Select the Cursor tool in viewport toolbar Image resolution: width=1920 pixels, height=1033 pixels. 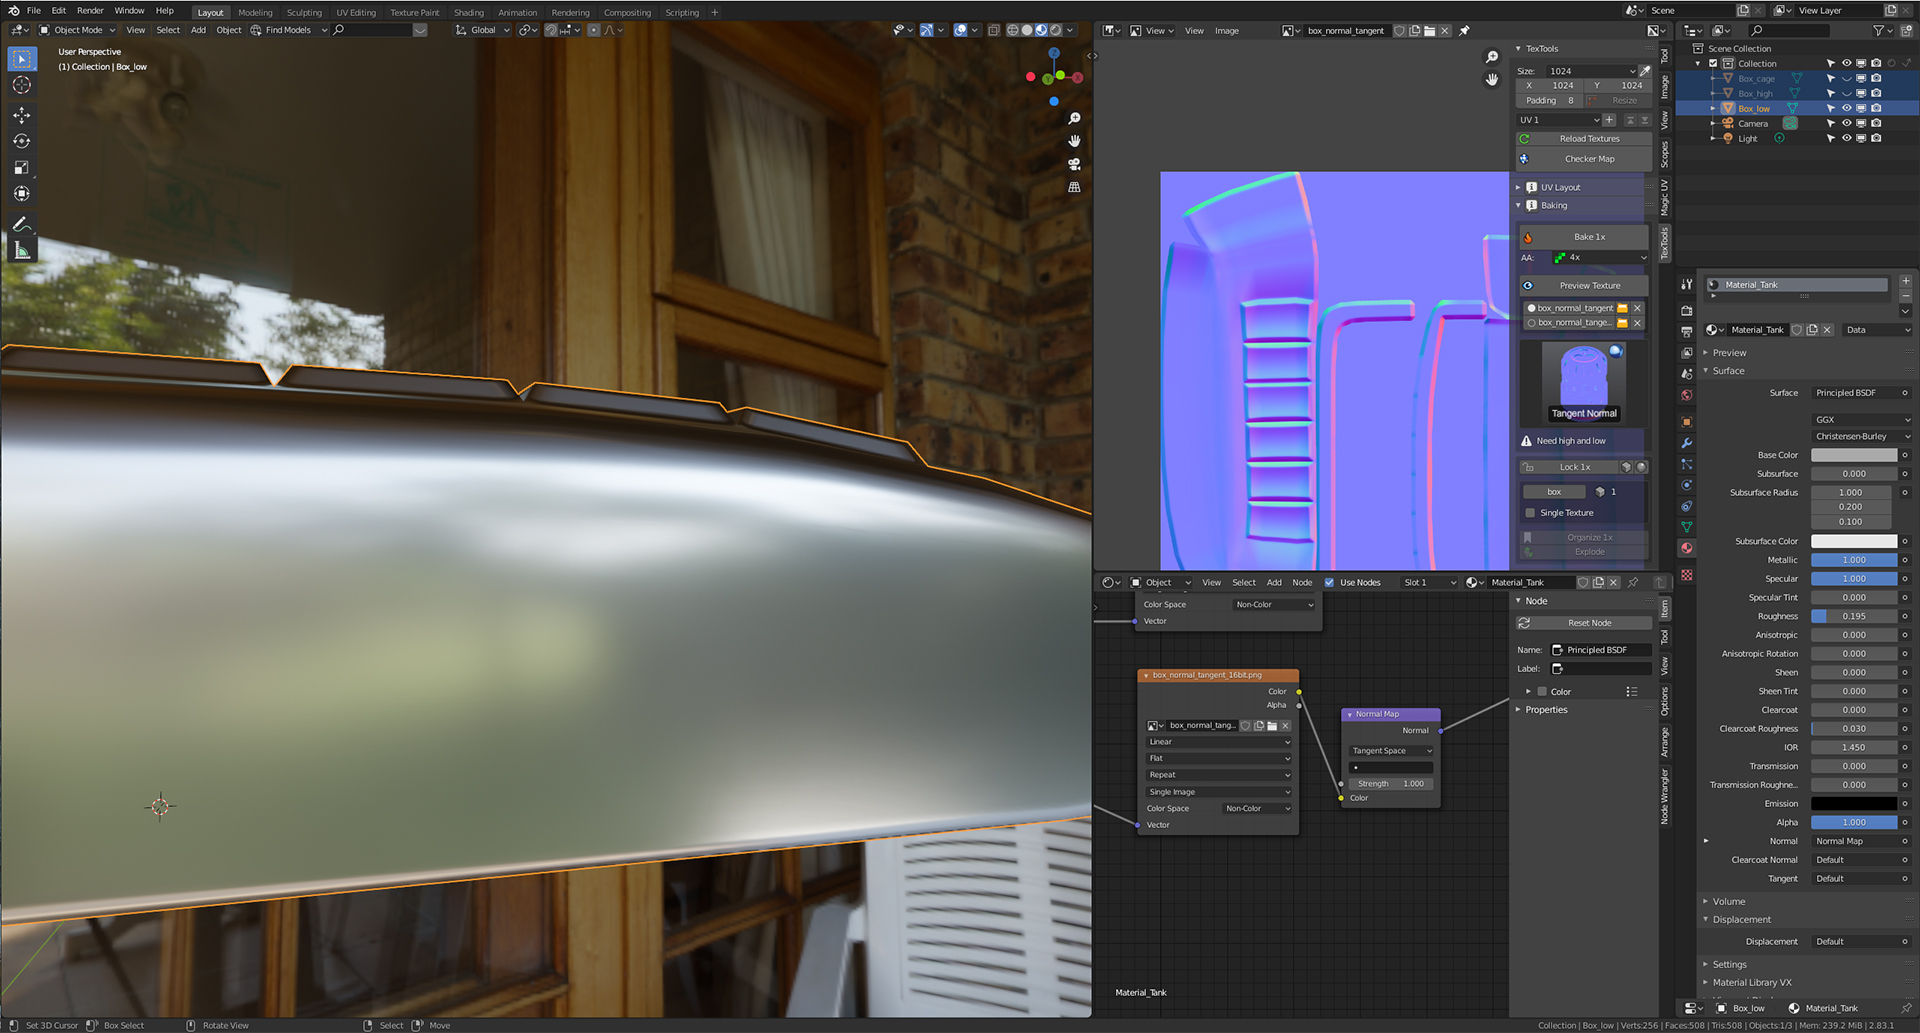click(21, 86)
